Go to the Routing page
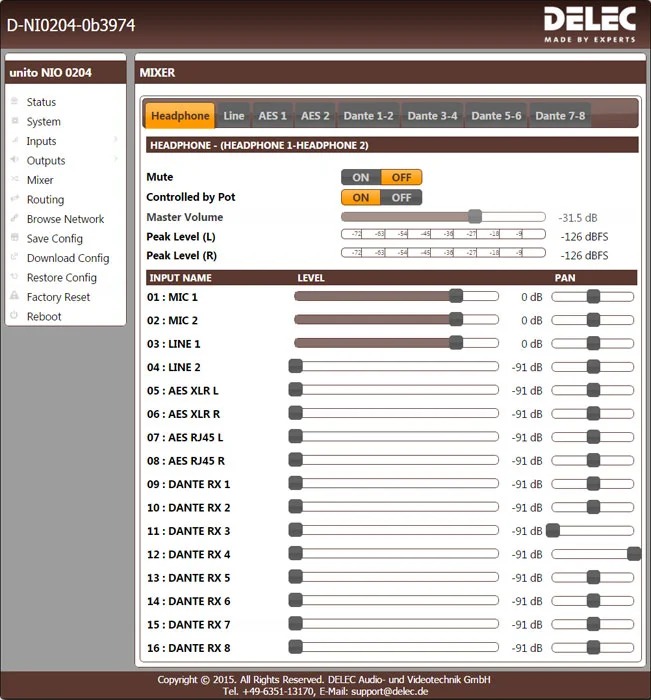 (45, 200)
